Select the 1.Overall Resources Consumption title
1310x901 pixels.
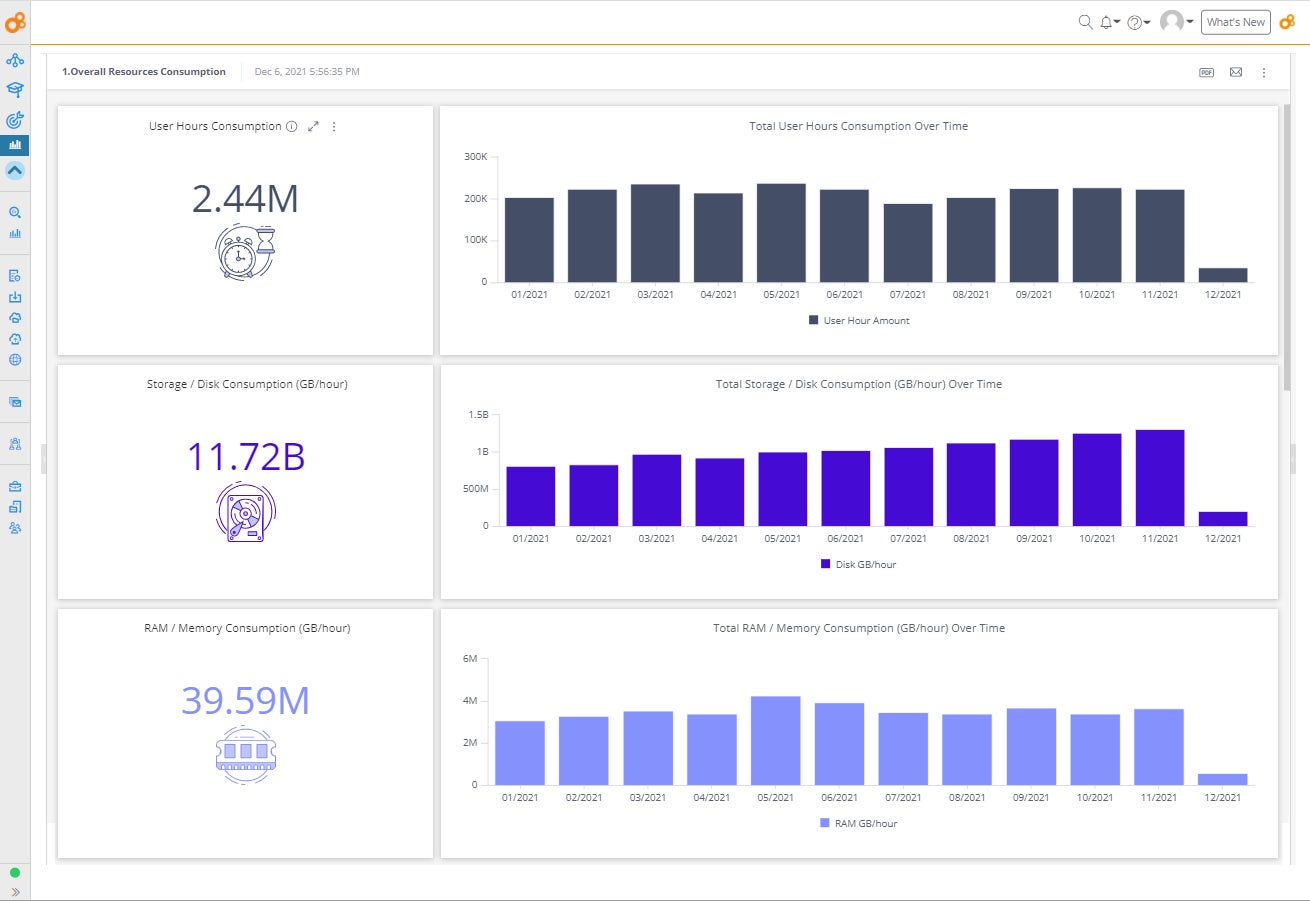click(x=145, y=71)
